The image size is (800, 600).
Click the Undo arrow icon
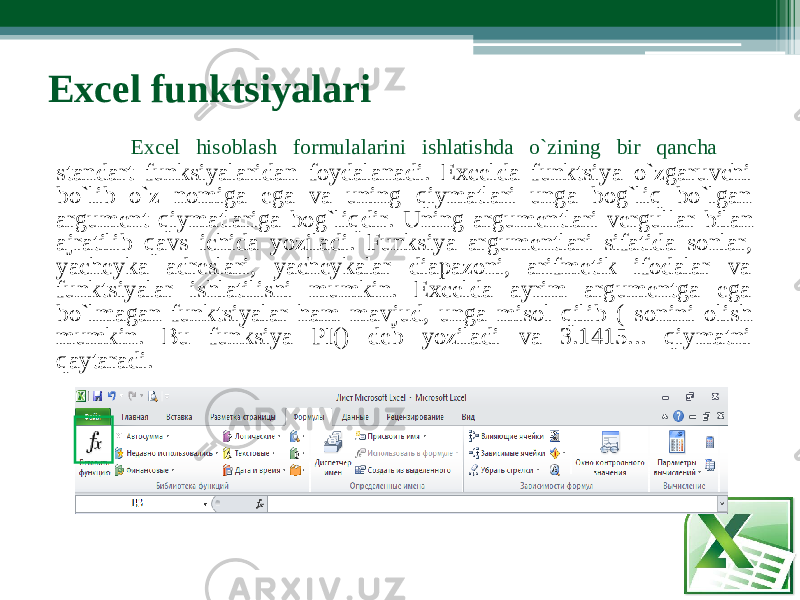click(112, 395)
